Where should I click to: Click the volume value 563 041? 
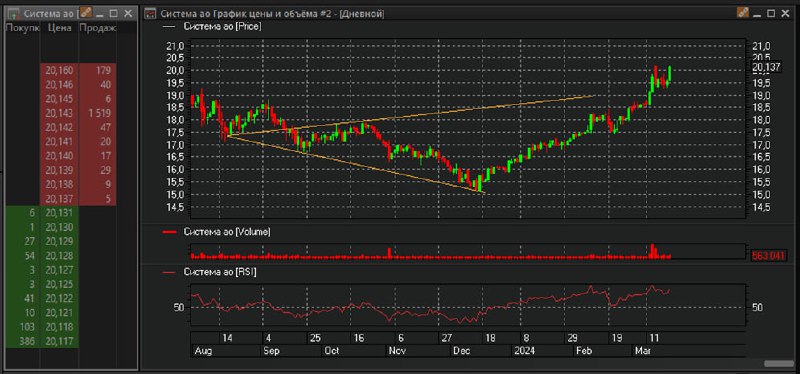coord(768,255)
